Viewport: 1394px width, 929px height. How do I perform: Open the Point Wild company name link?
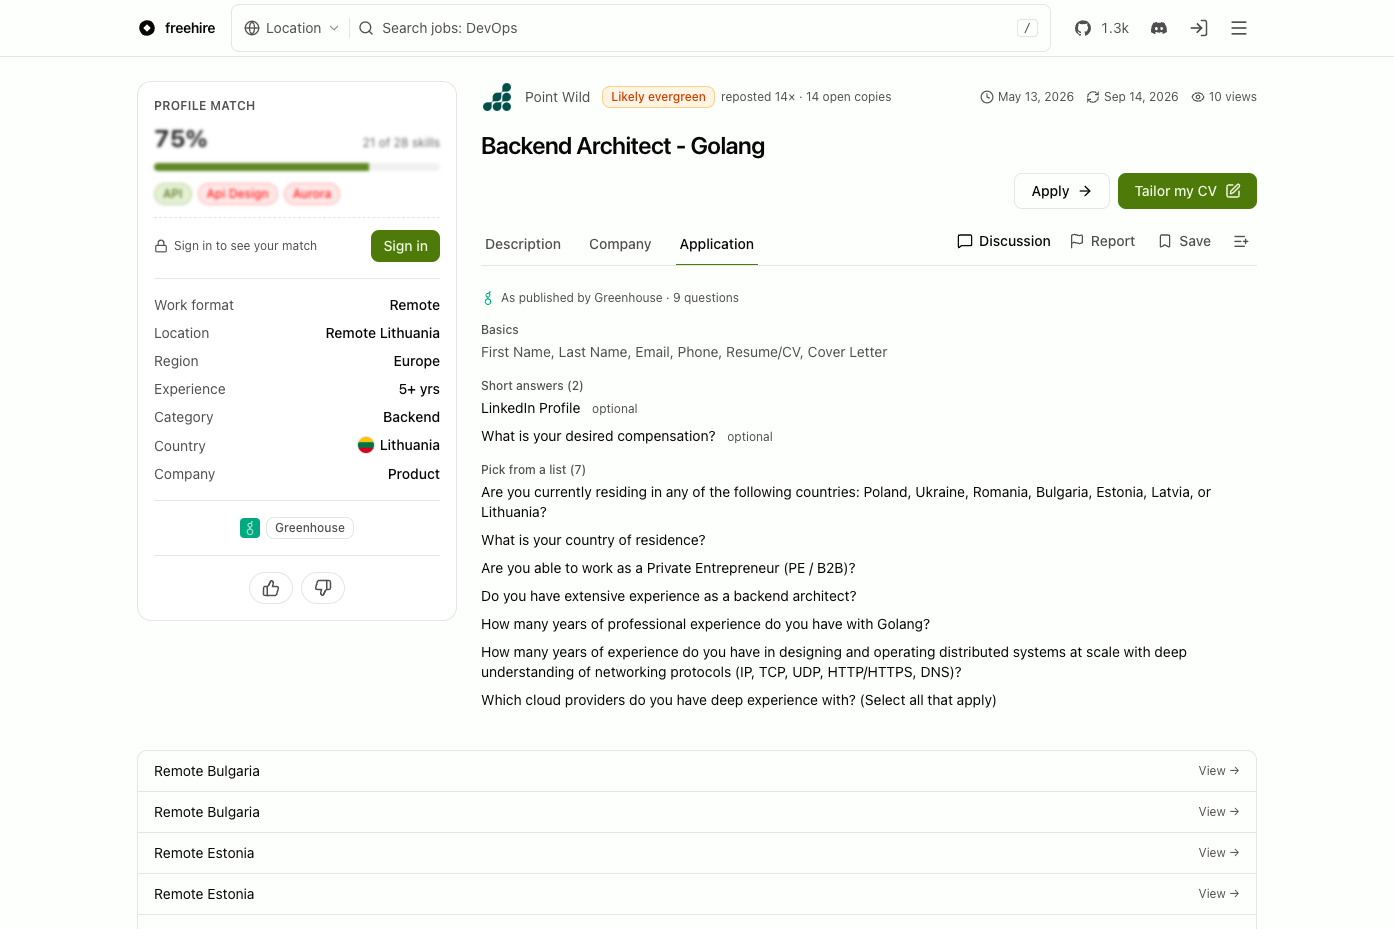coord(557,97)
